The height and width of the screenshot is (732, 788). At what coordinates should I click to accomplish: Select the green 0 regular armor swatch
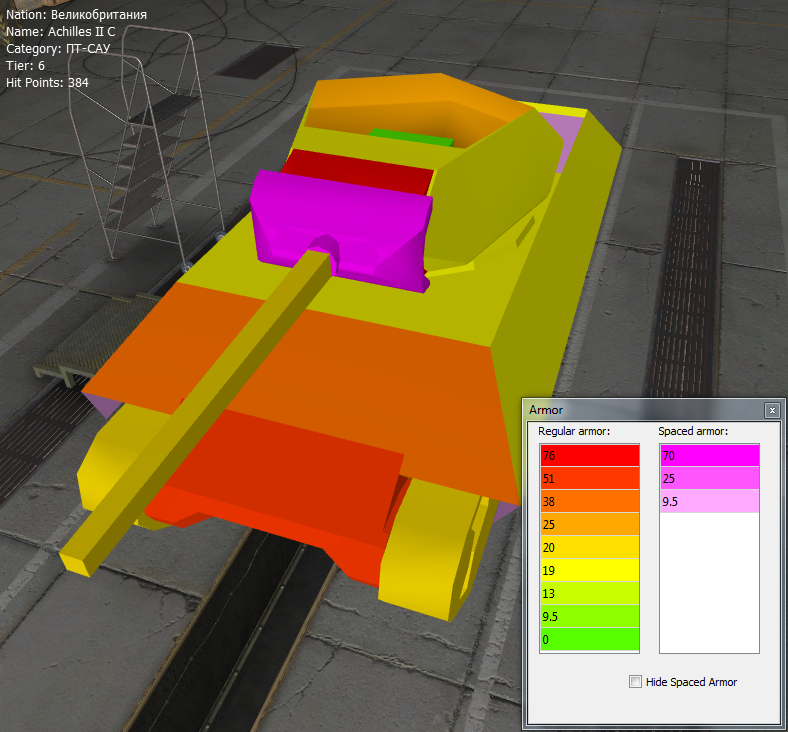click(589, 639)
